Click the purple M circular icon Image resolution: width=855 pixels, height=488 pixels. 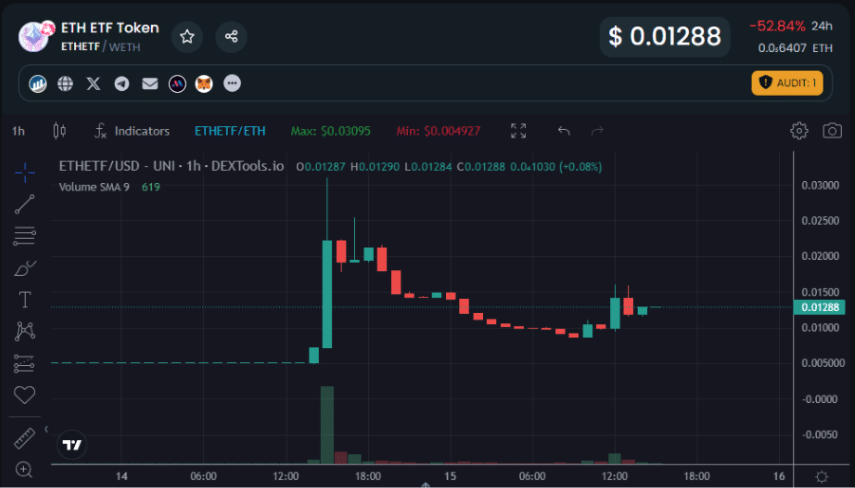[177, 83]
